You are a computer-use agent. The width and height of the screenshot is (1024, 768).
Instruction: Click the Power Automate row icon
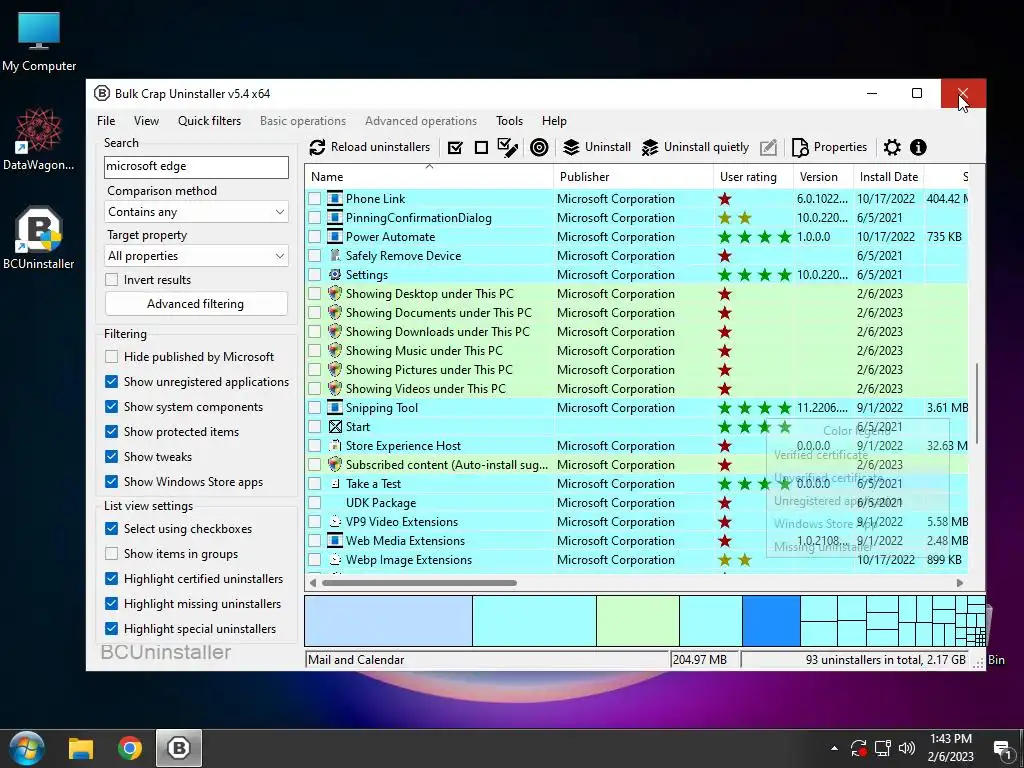335,236
